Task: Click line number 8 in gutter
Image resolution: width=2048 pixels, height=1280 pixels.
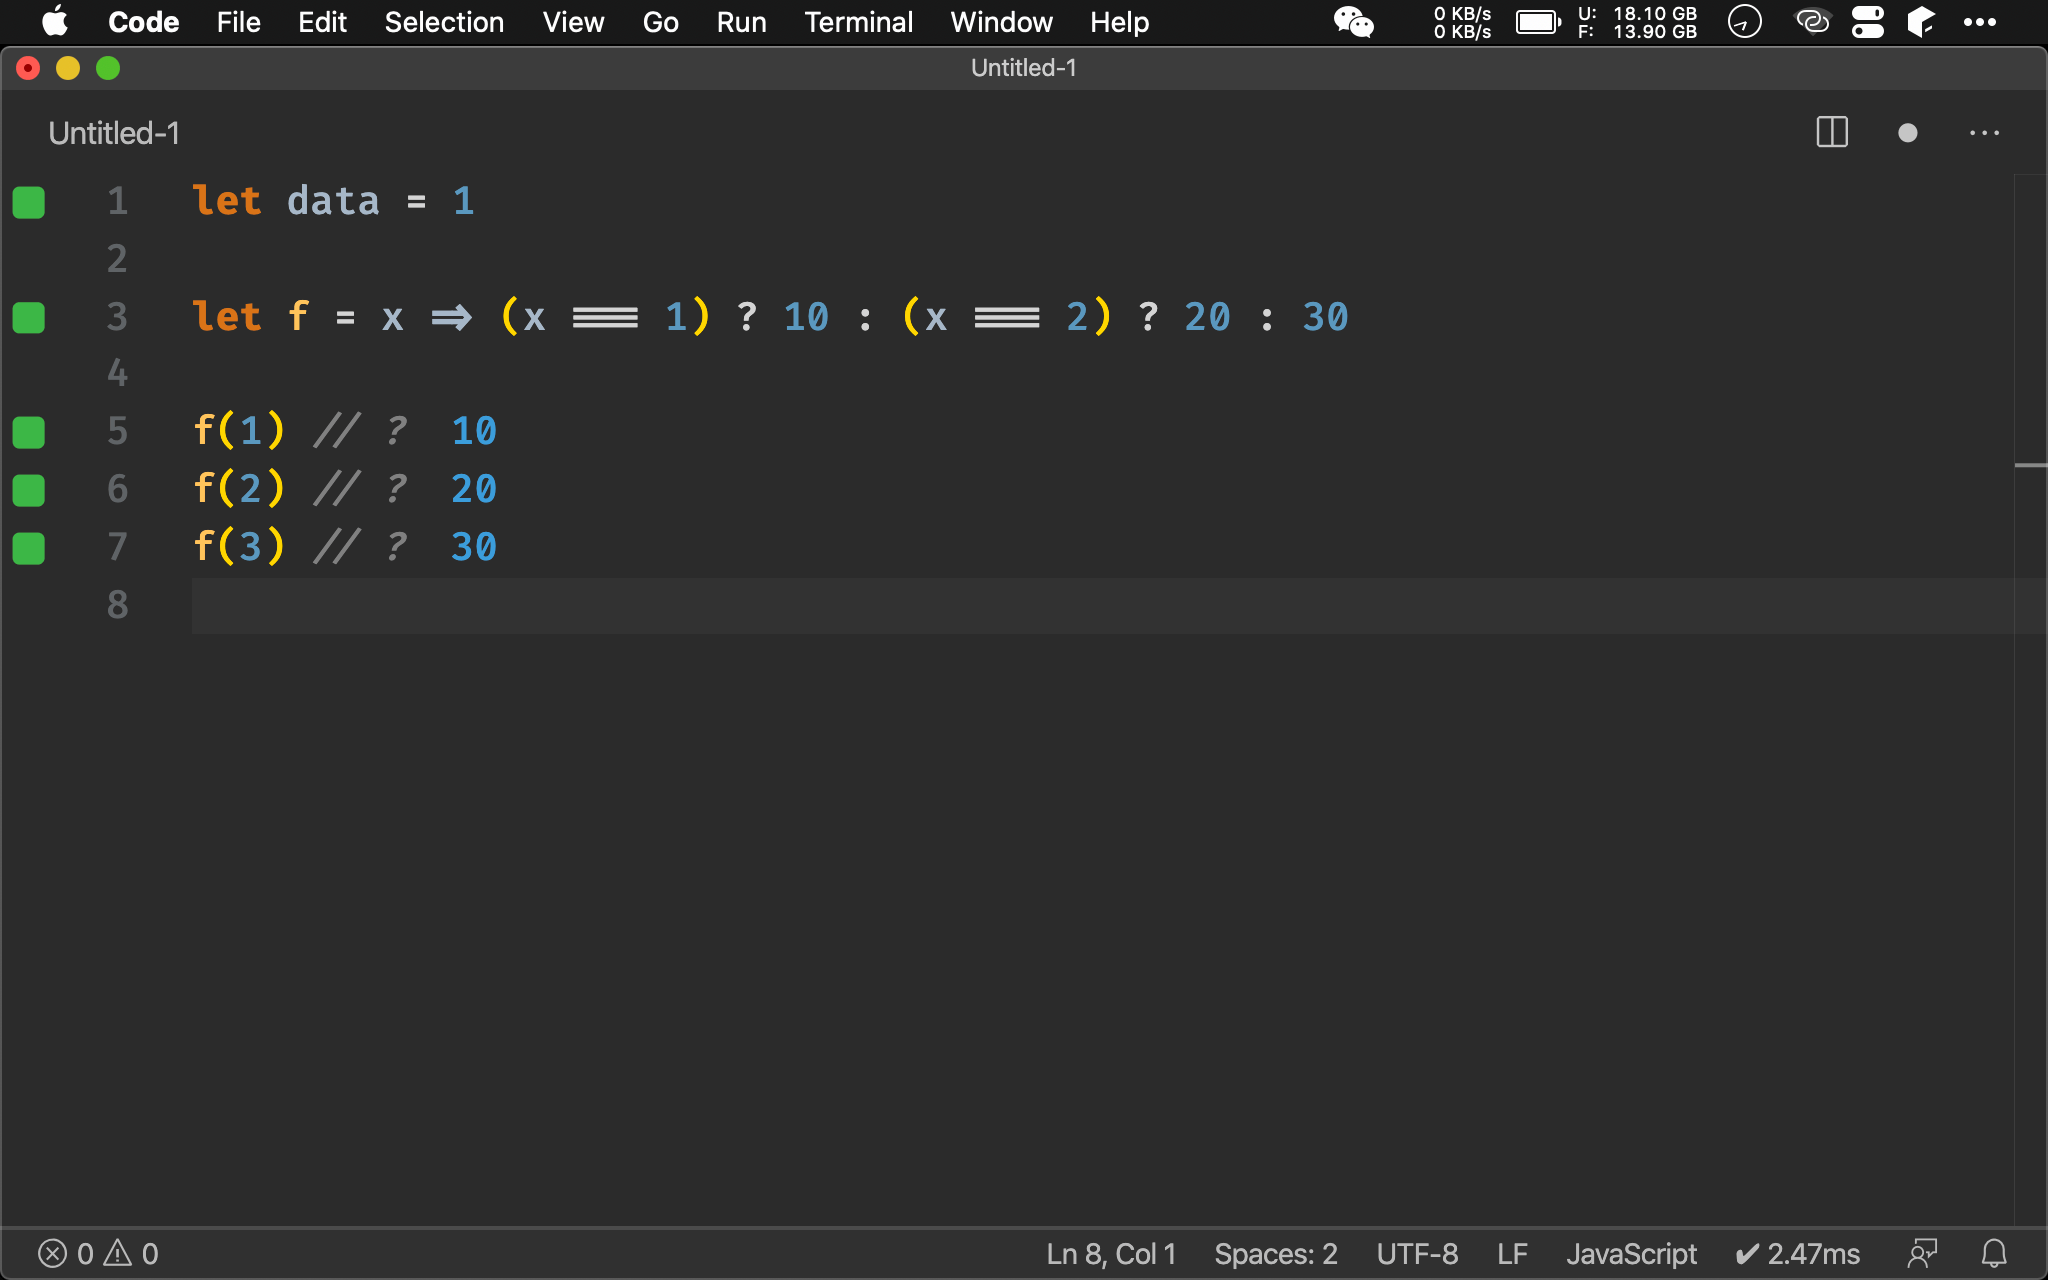Action: (x=118, y=605)
